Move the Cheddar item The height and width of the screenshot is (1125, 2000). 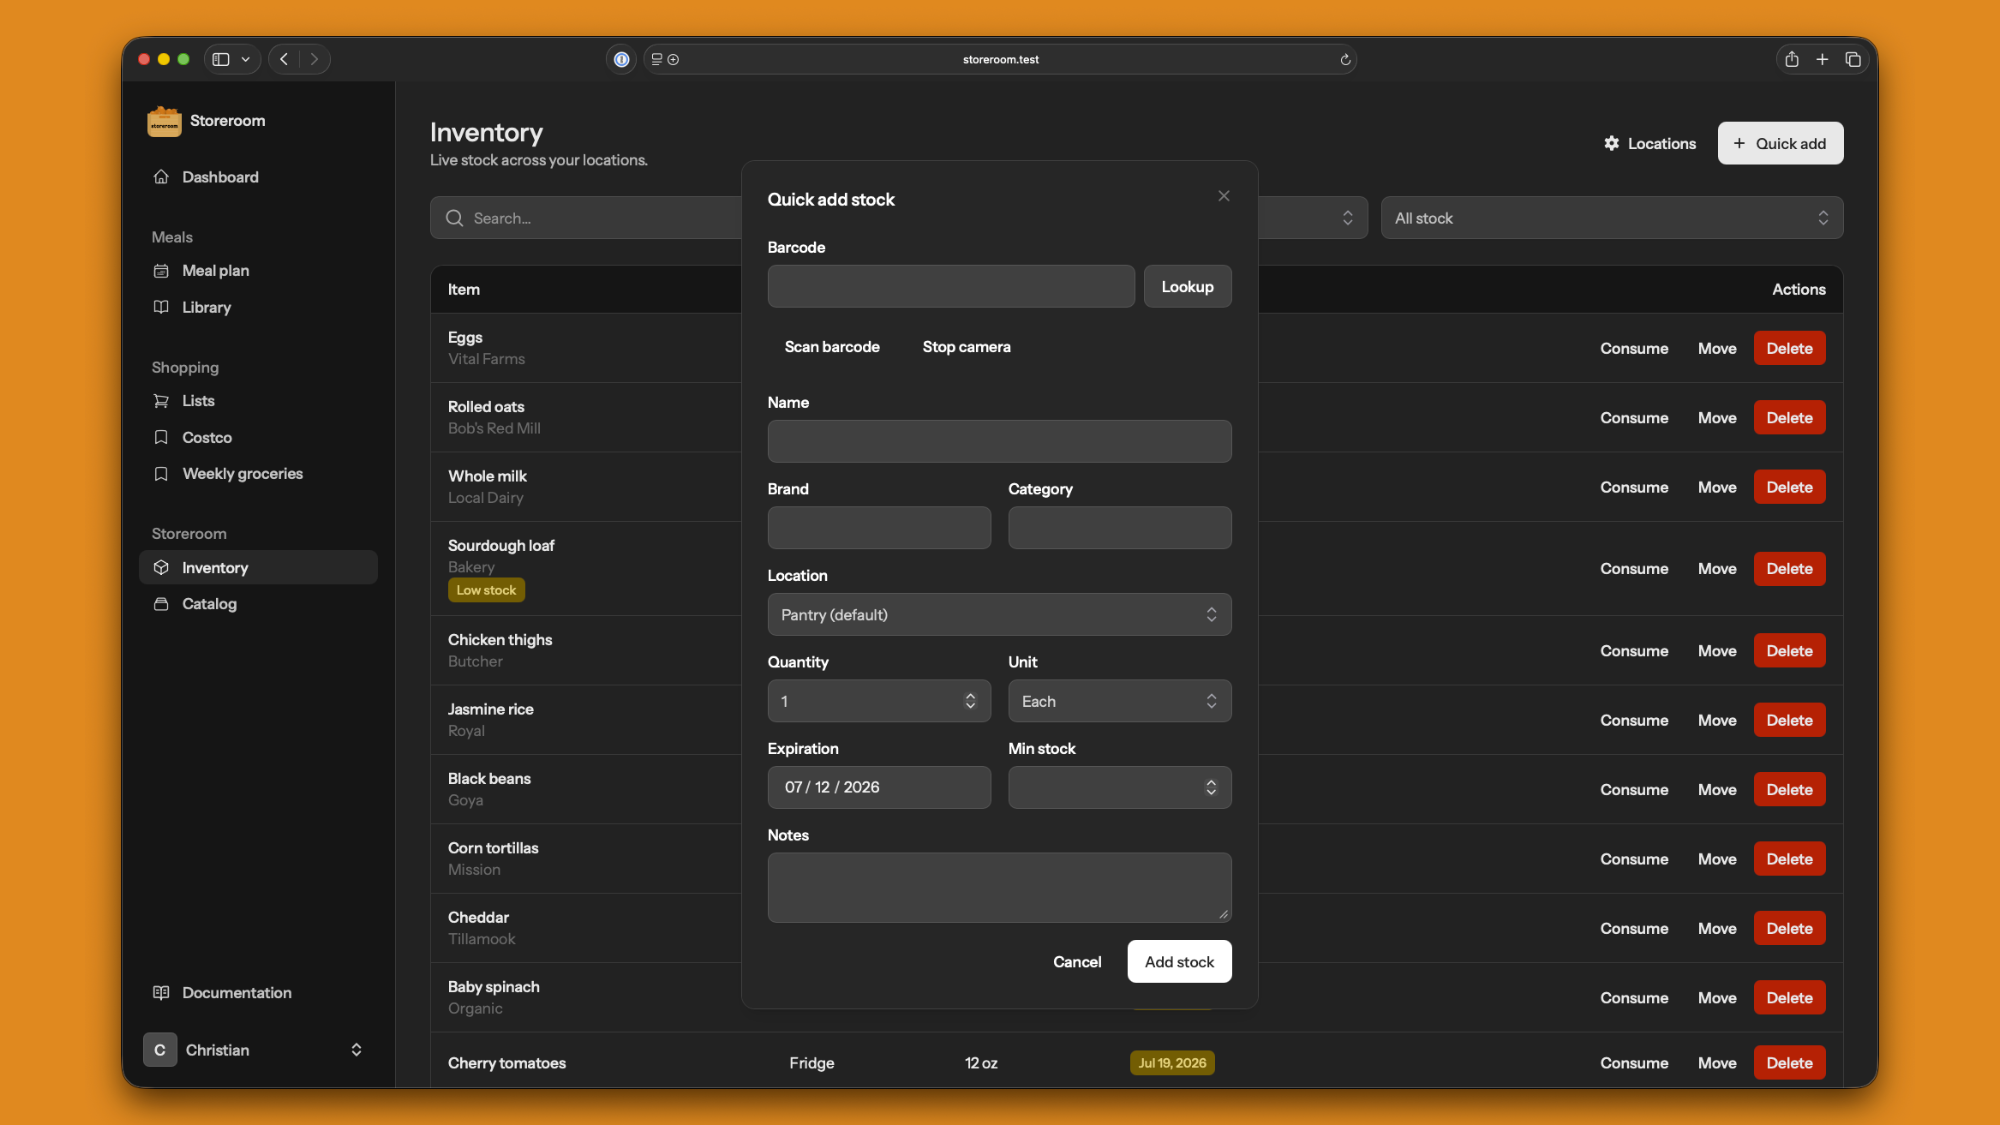click(x=1717, y=928)
